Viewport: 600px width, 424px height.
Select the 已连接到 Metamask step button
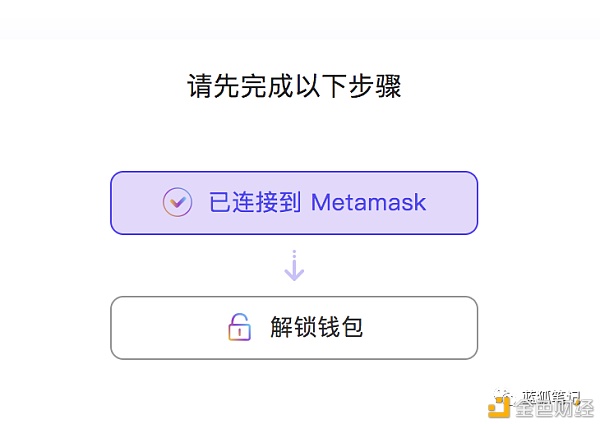pos(294,203)
